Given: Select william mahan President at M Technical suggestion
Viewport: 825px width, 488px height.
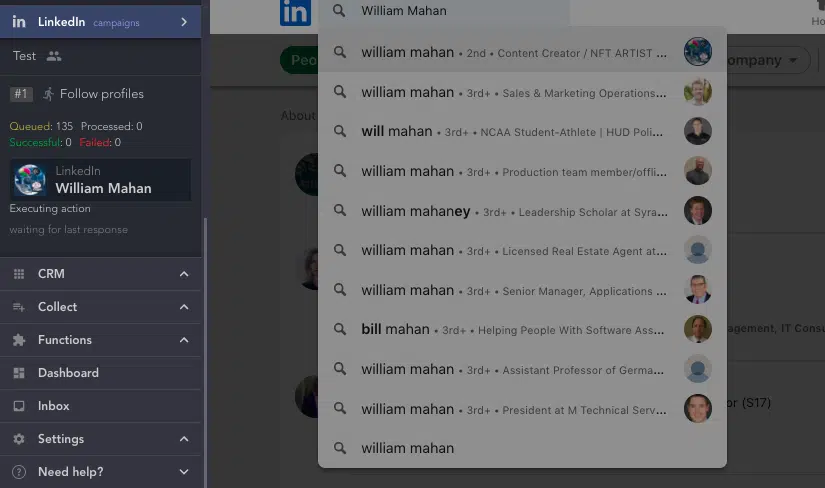Looking at the screenshot, I should tap(522, 409).
